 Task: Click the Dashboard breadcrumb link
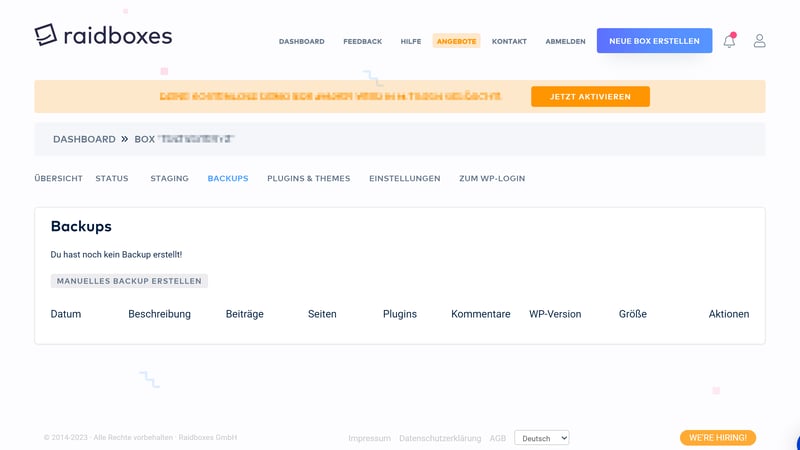84,139
